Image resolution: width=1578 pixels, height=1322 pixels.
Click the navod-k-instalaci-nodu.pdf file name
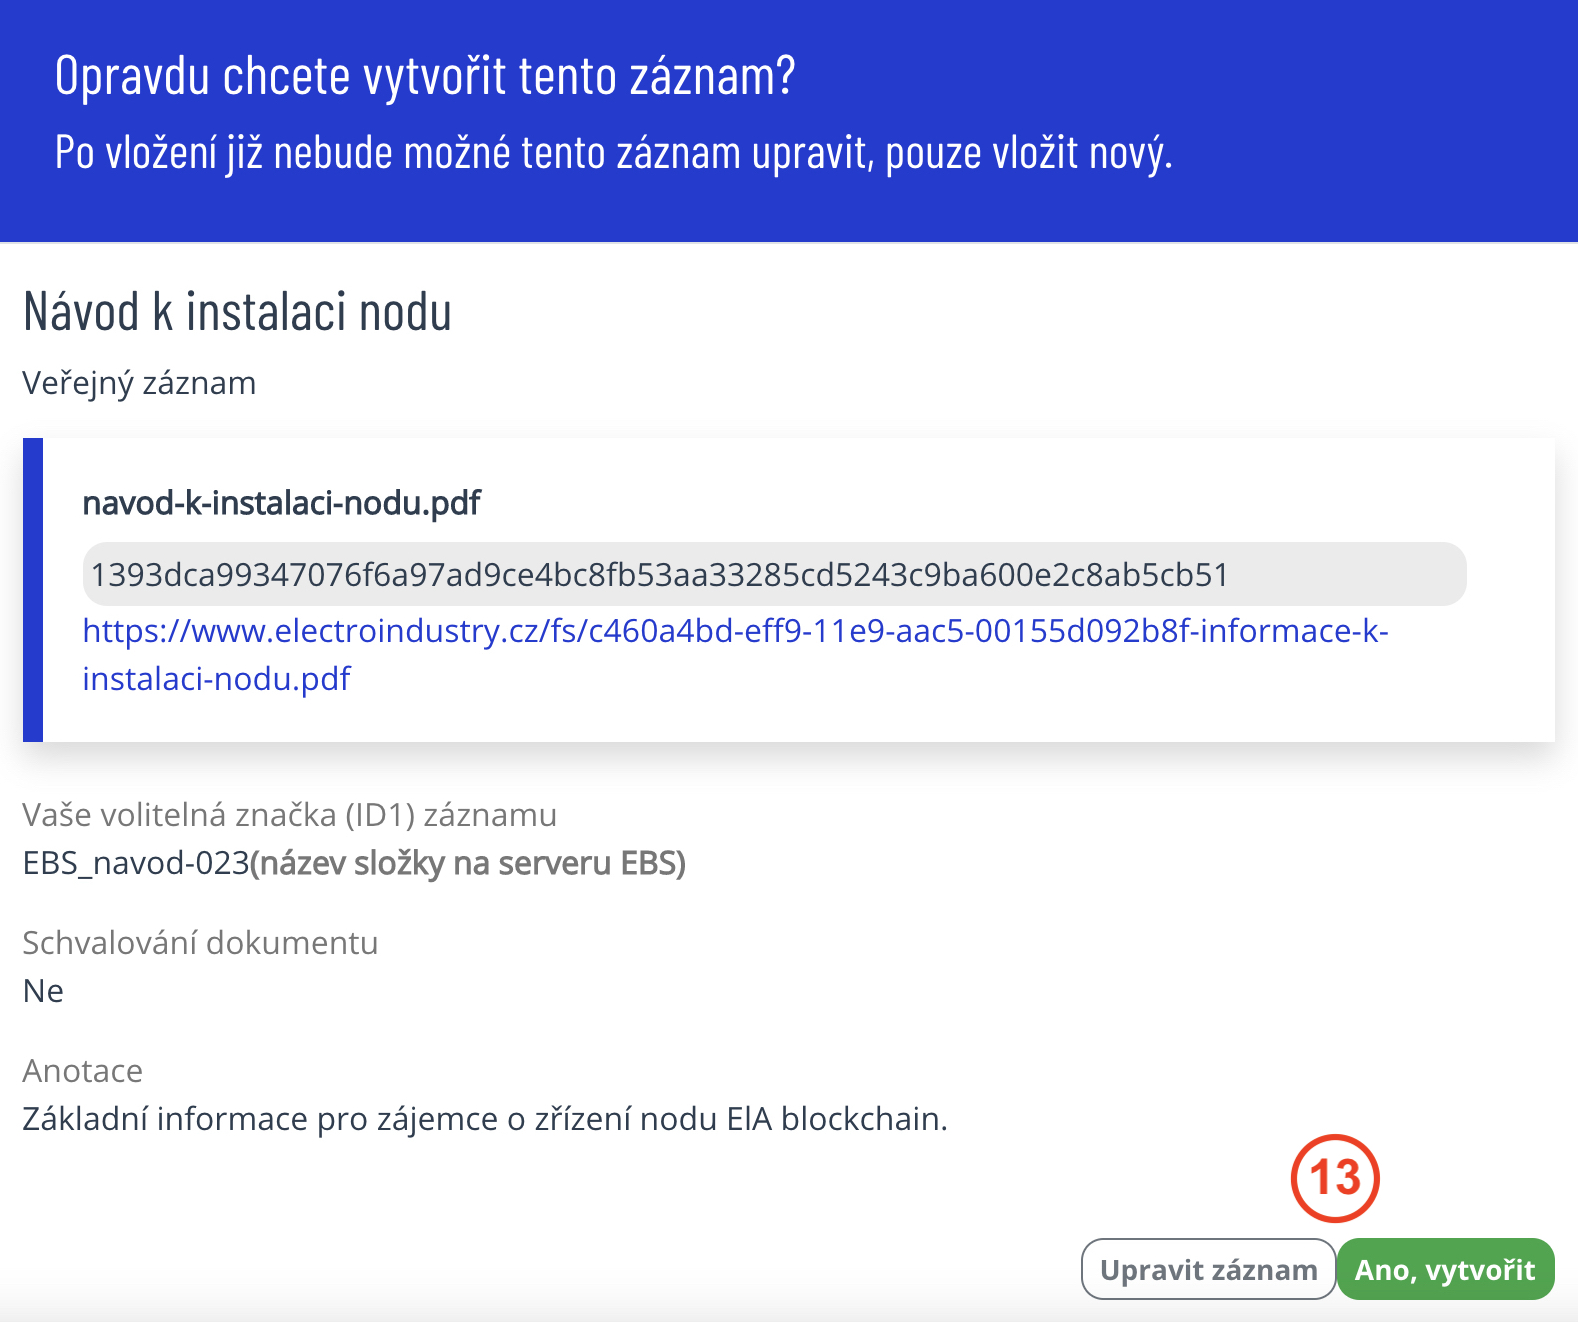281,503
